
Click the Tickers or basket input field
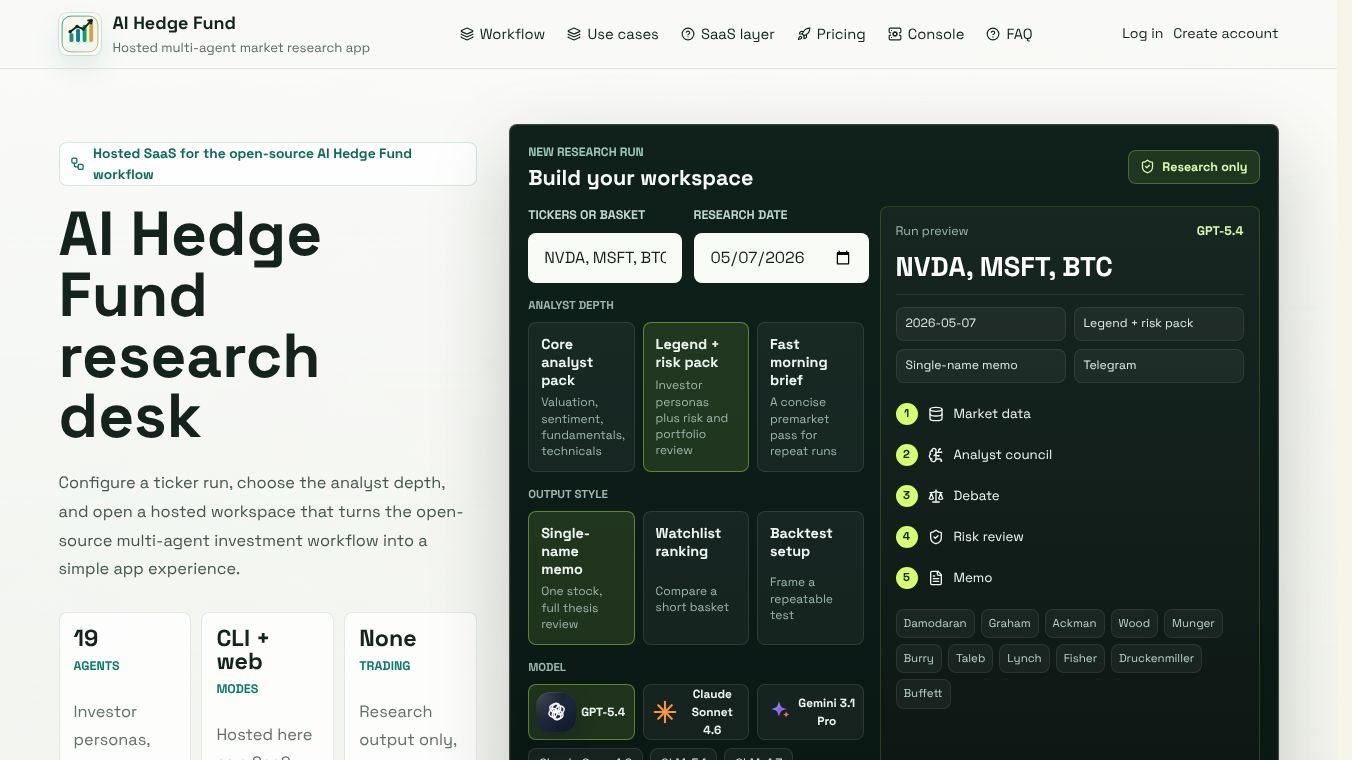click(x=605, y=258)
